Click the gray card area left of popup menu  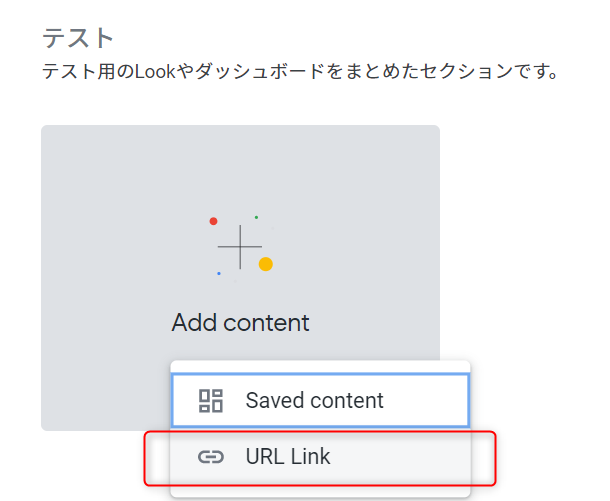click(105, 395)
